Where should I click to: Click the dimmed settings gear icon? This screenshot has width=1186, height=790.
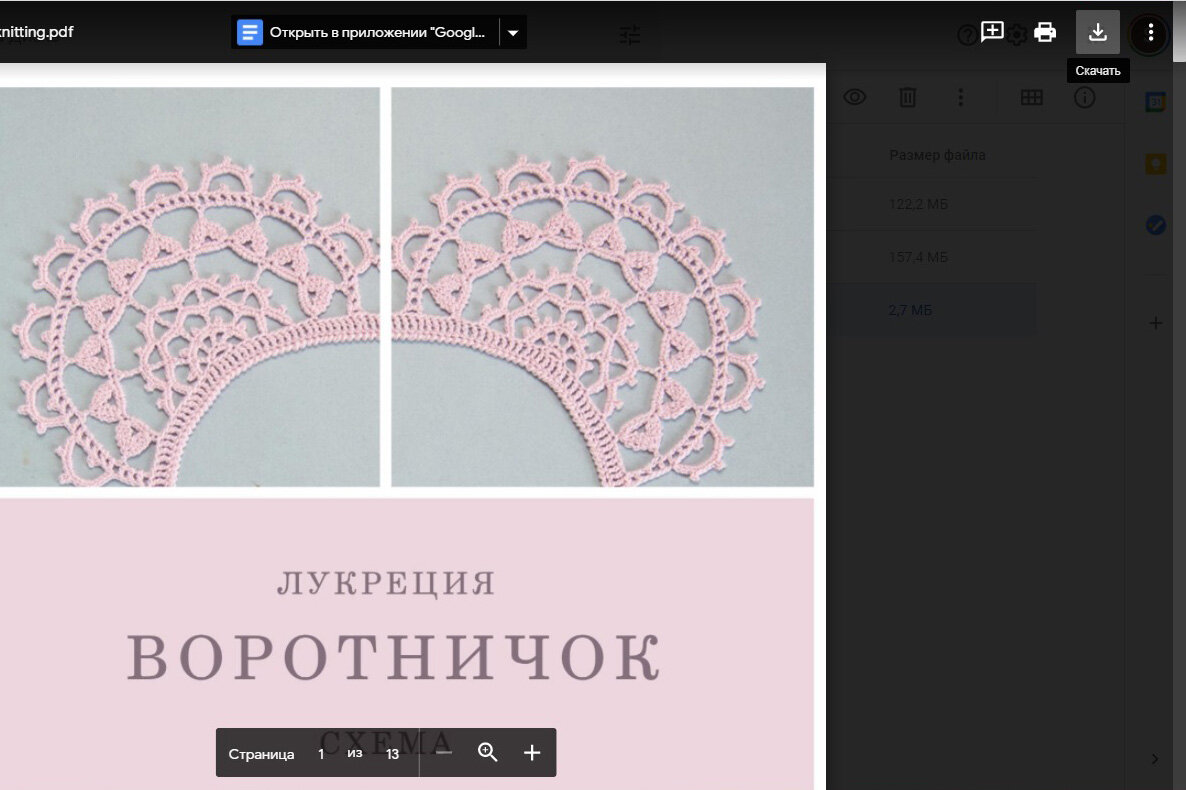(1018, 35)
